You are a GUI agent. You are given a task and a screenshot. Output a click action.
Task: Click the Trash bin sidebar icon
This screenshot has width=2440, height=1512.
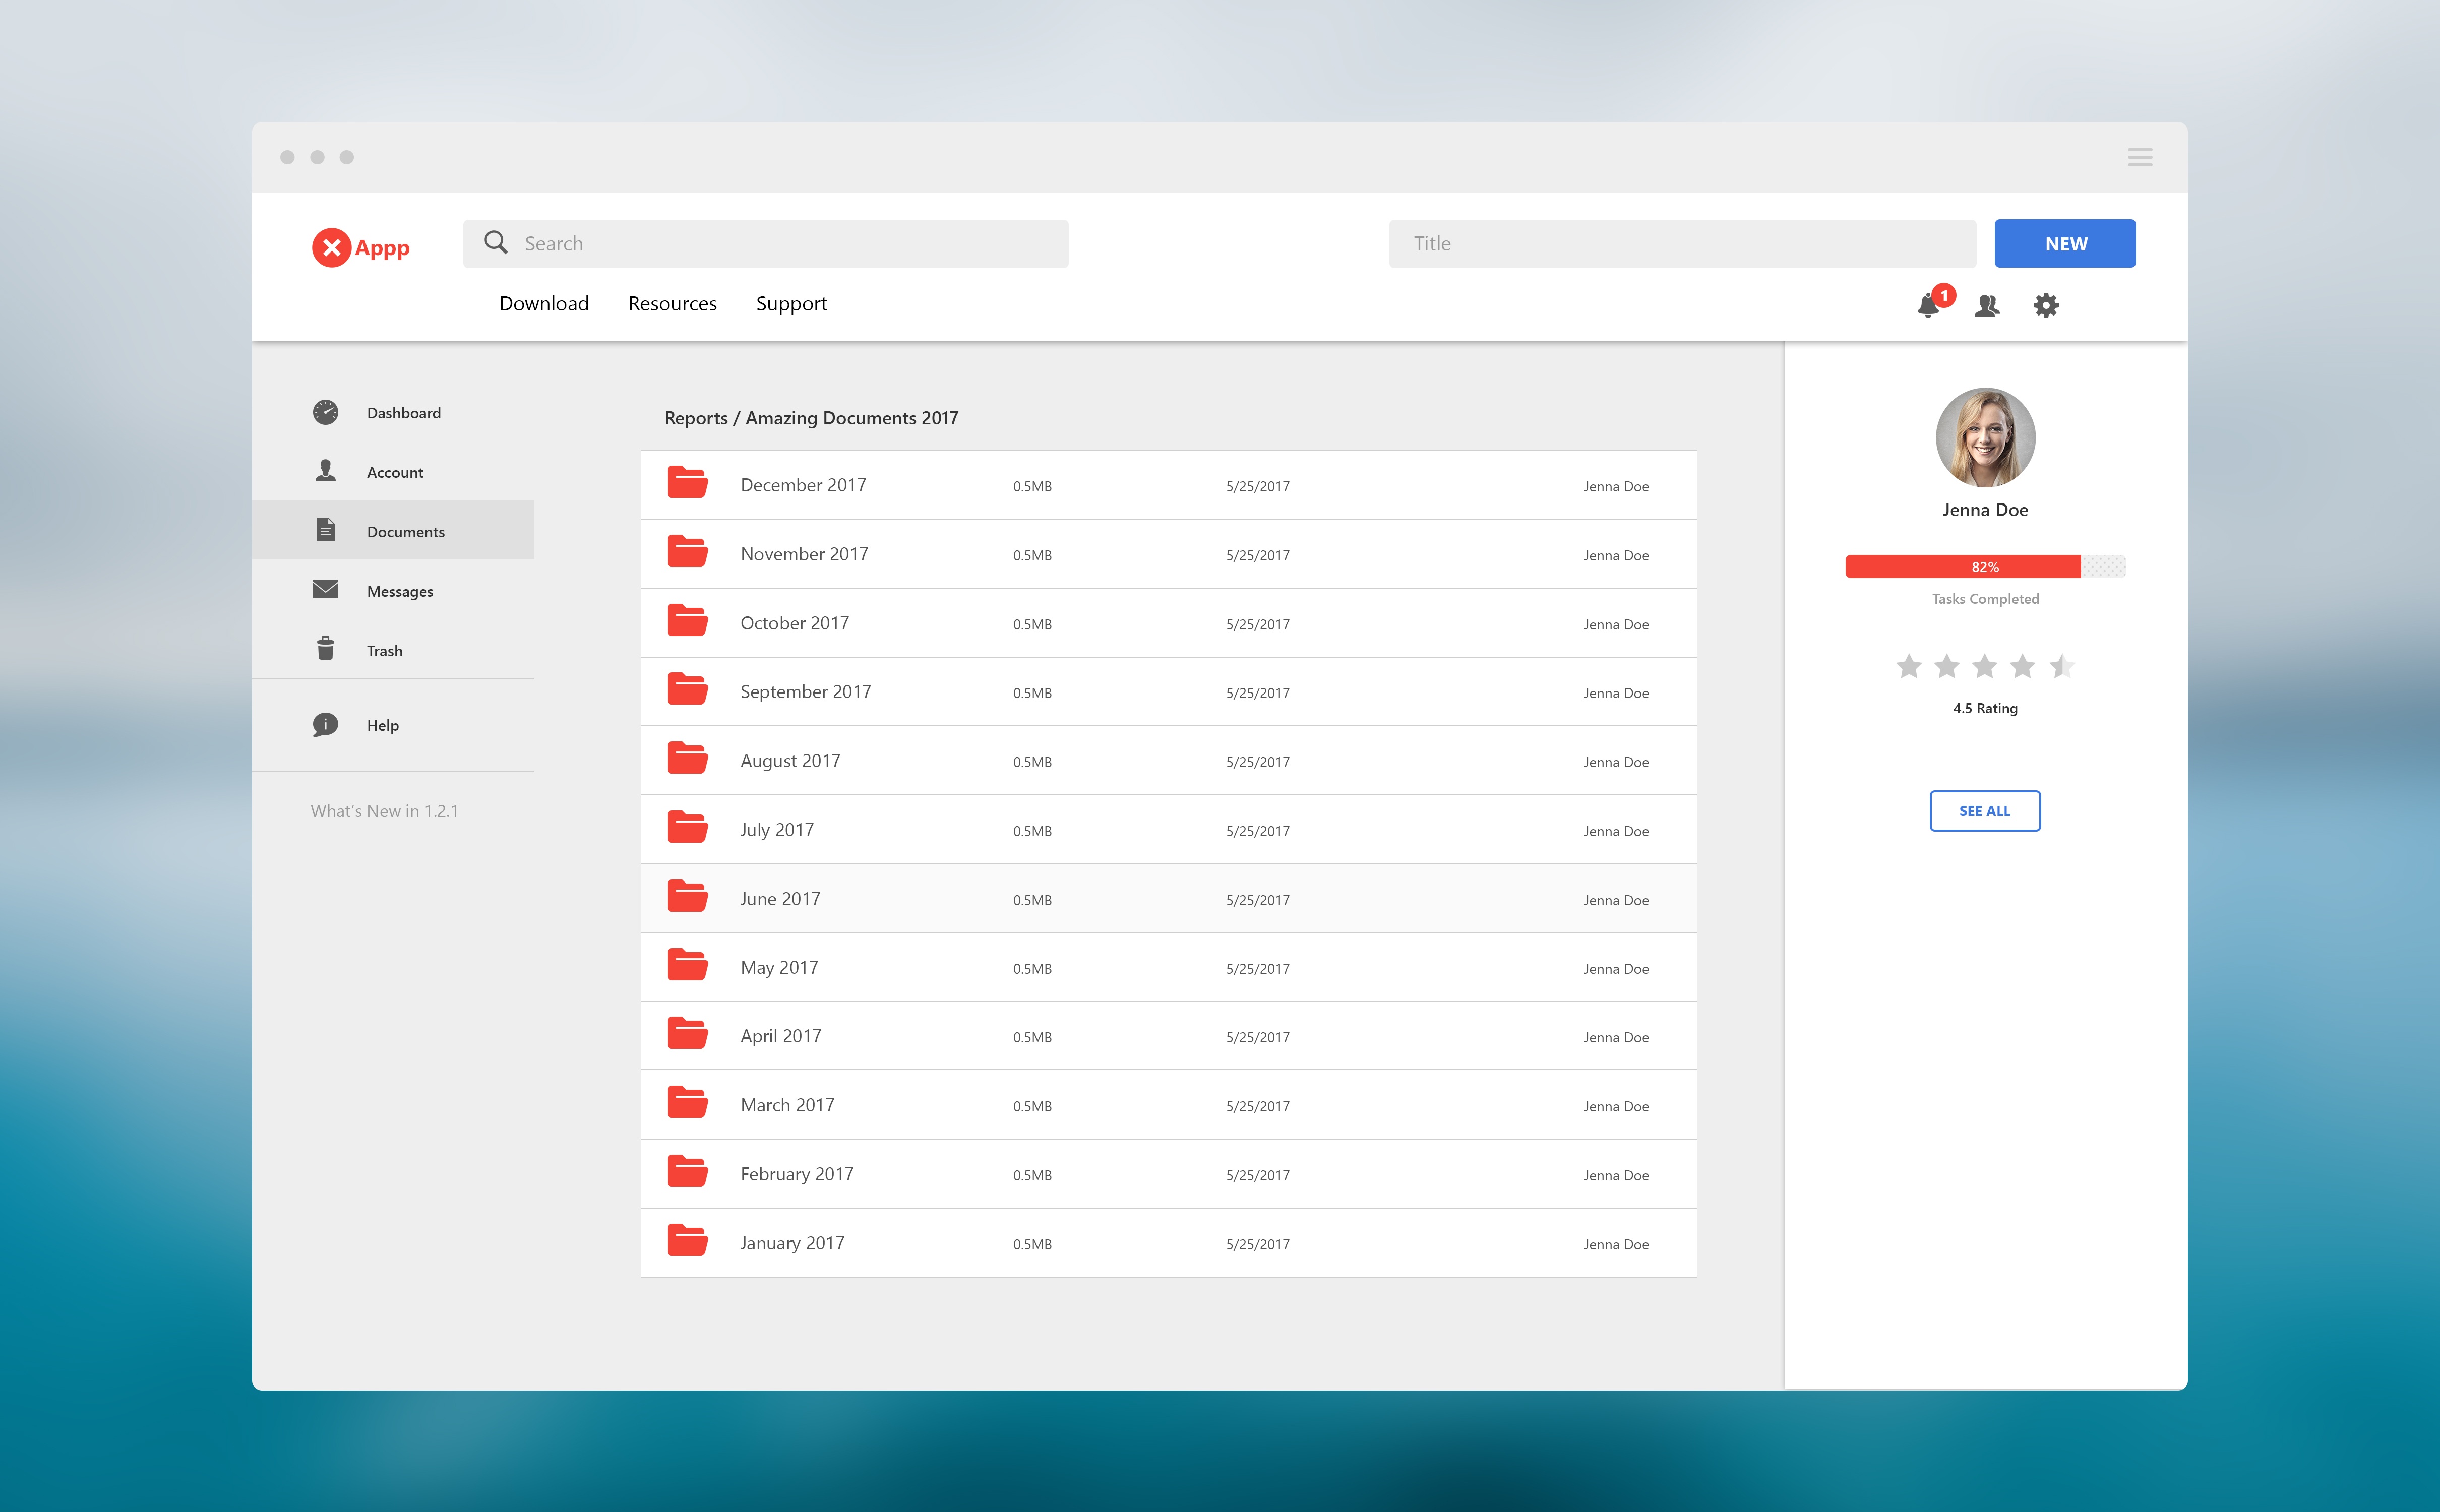pyautogui.click(x=325, y=649)
